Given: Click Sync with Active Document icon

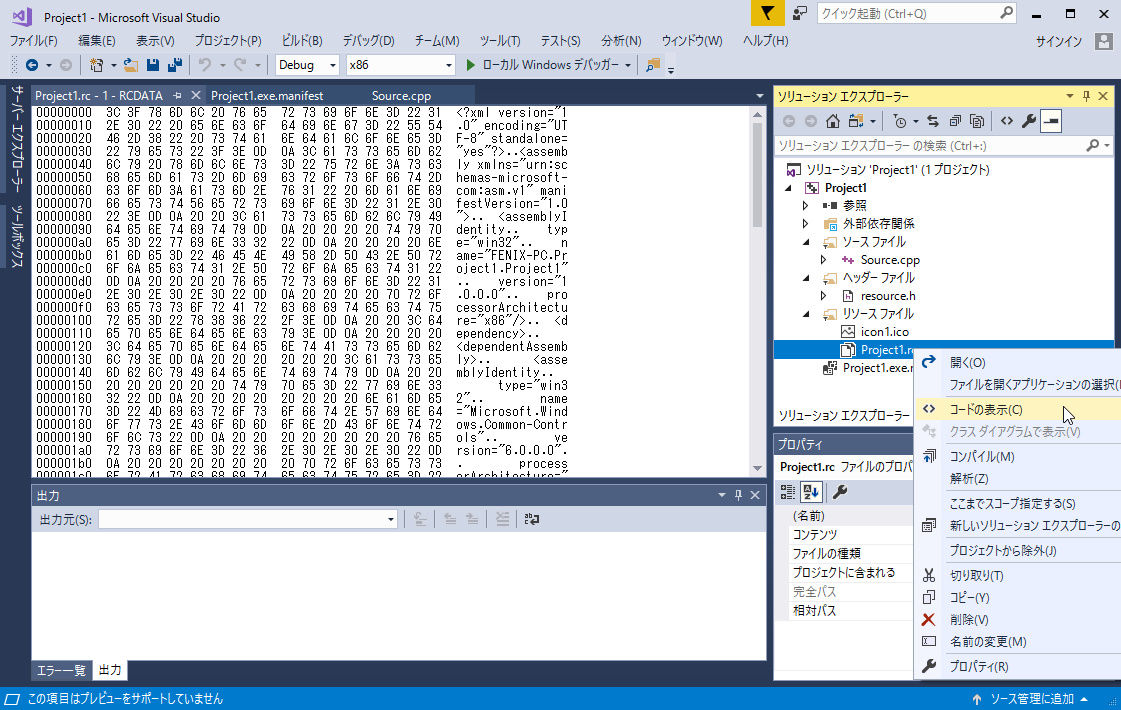Looking at the screenshot, I should pos(933,122).
